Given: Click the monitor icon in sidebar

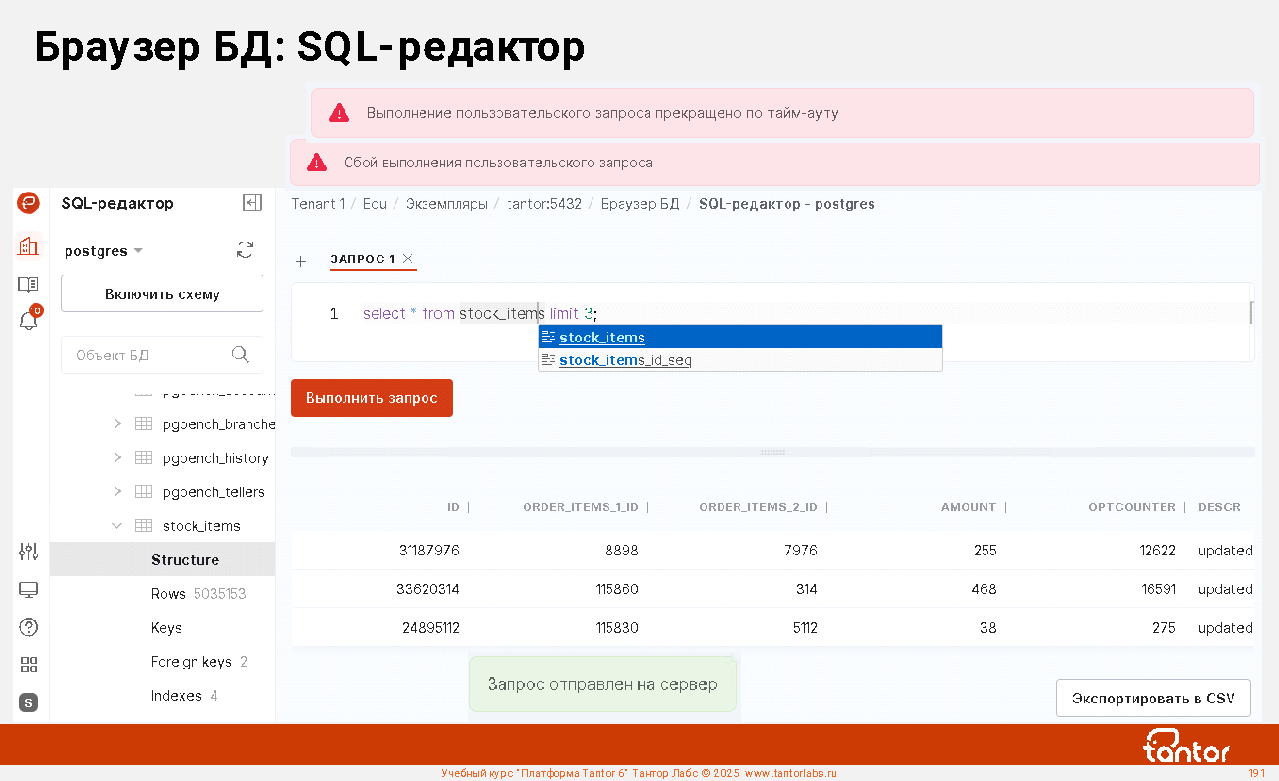Looking at the screenshot, I should [x=29, y=590].
